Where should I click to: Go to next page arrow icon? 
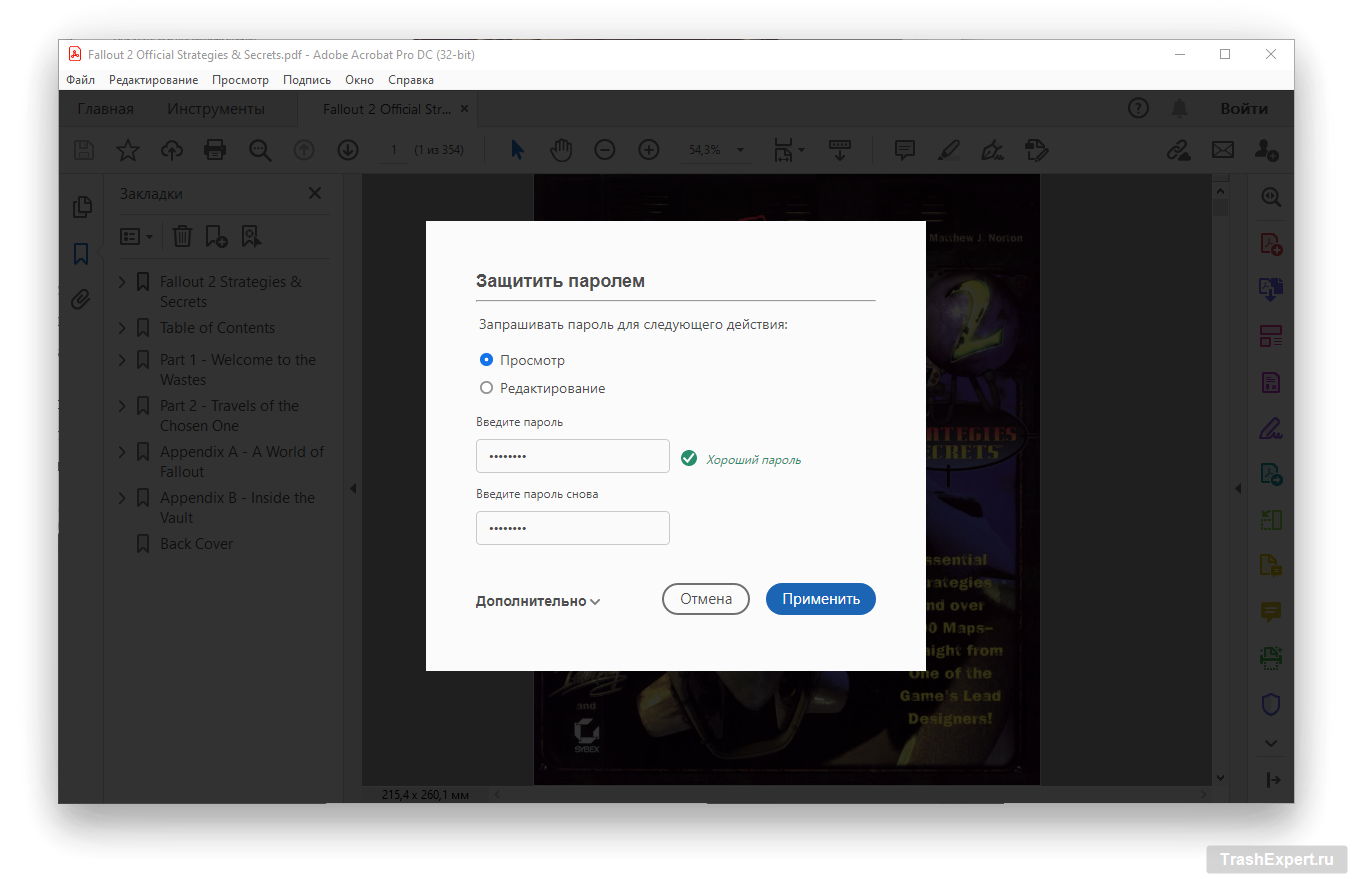pyautogui.click(x=347, y=150)
